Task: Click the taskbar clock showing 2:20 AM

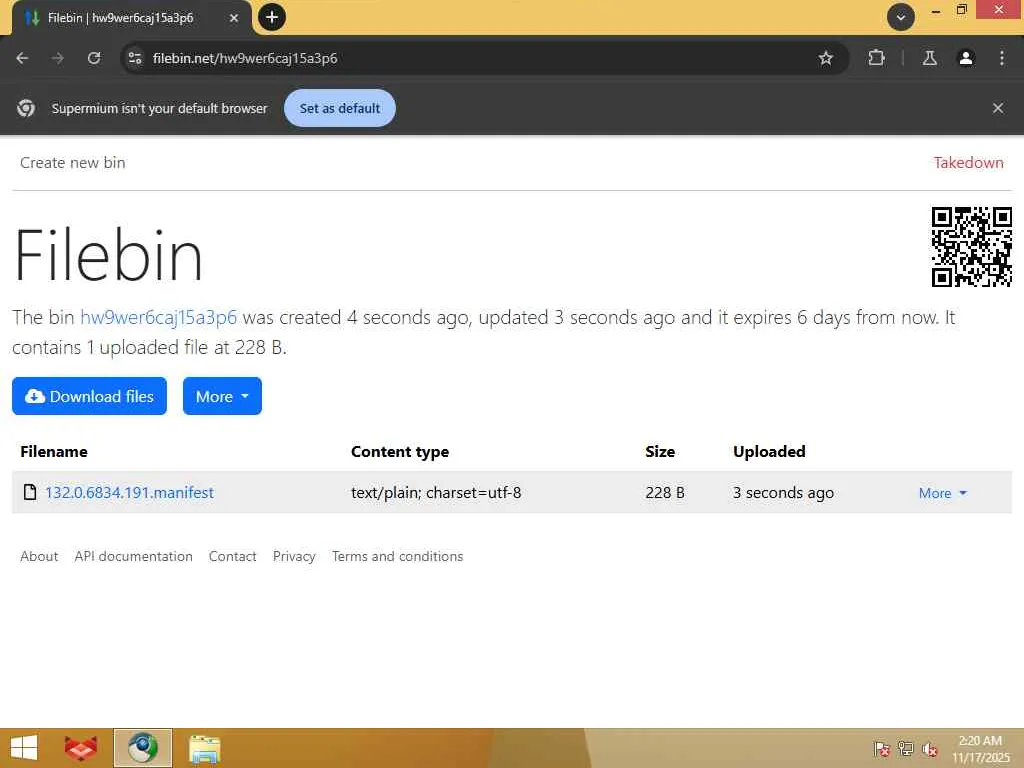Action: pyautogui.click(x=980, y=748)
